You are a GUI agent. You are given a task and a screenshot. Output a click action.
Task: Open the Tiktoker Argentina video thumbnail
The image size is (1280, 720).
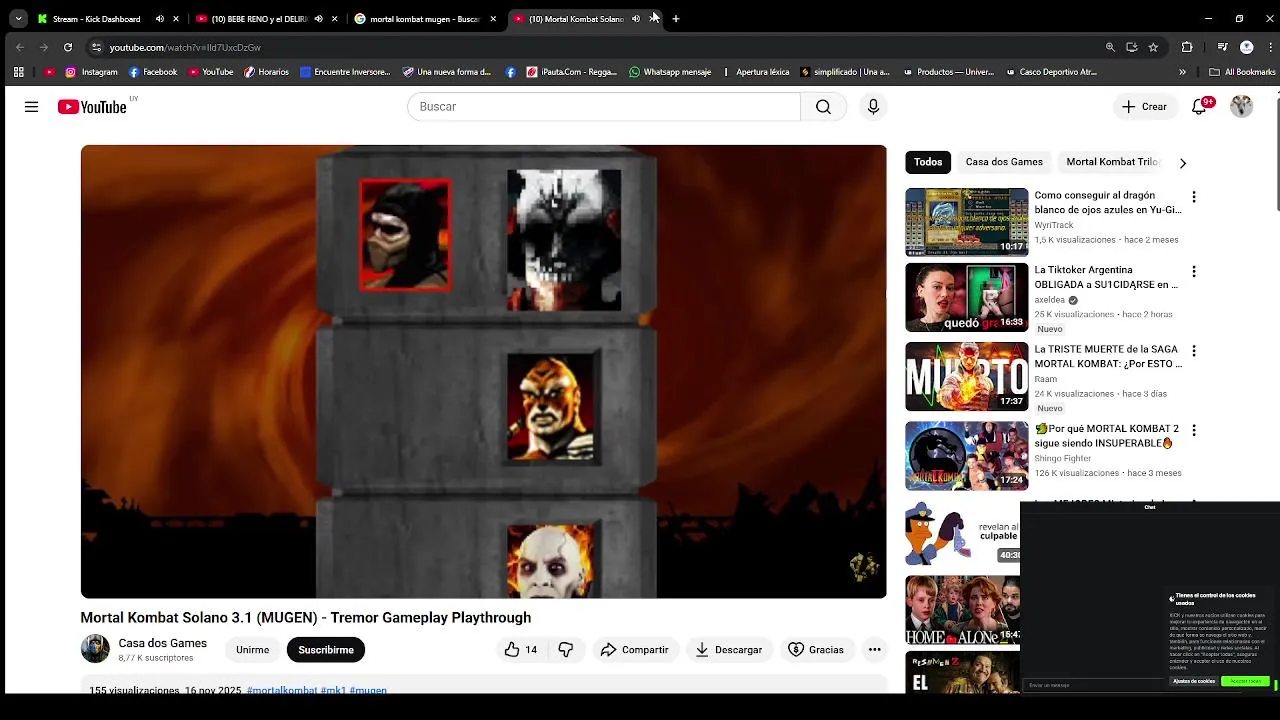coord(966,297)
